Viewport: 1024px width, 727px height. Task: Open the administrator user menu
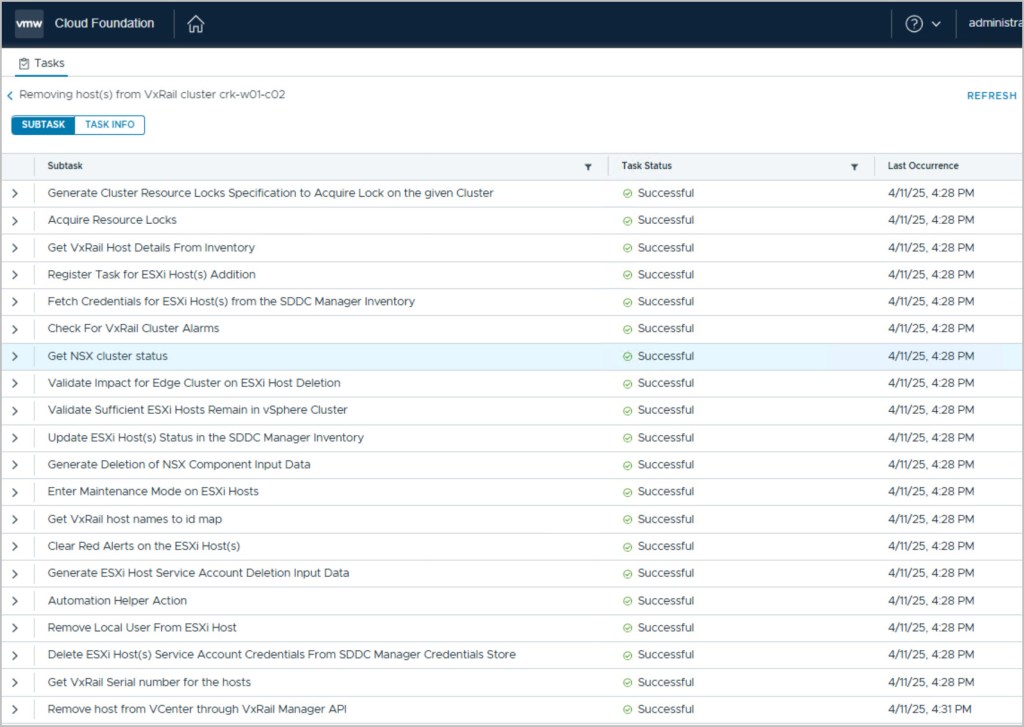995,24
